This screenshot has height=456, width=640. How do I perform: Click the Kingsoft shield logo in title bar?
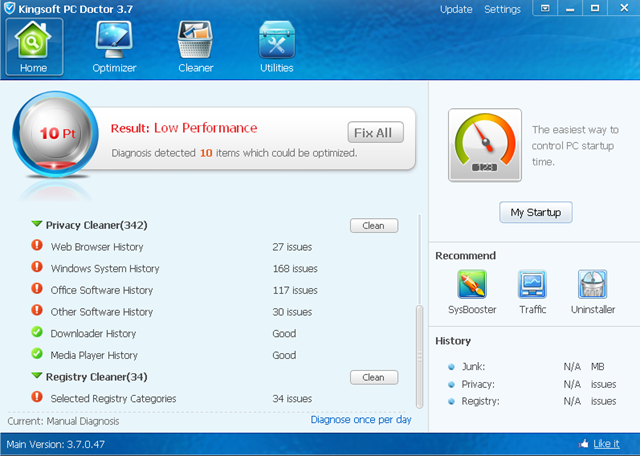[9, 8]
